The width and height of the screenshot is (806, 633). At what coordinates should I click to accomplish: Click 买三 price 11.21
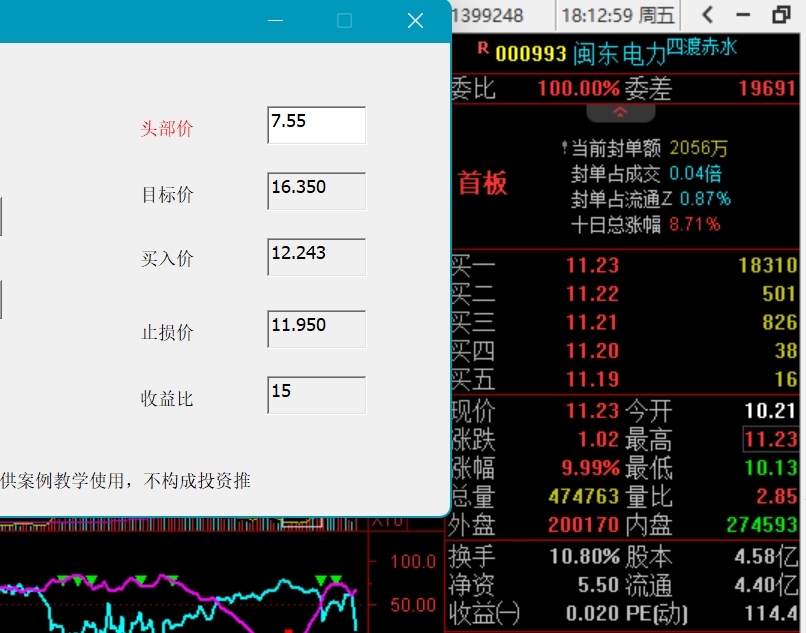pos(592,322)
